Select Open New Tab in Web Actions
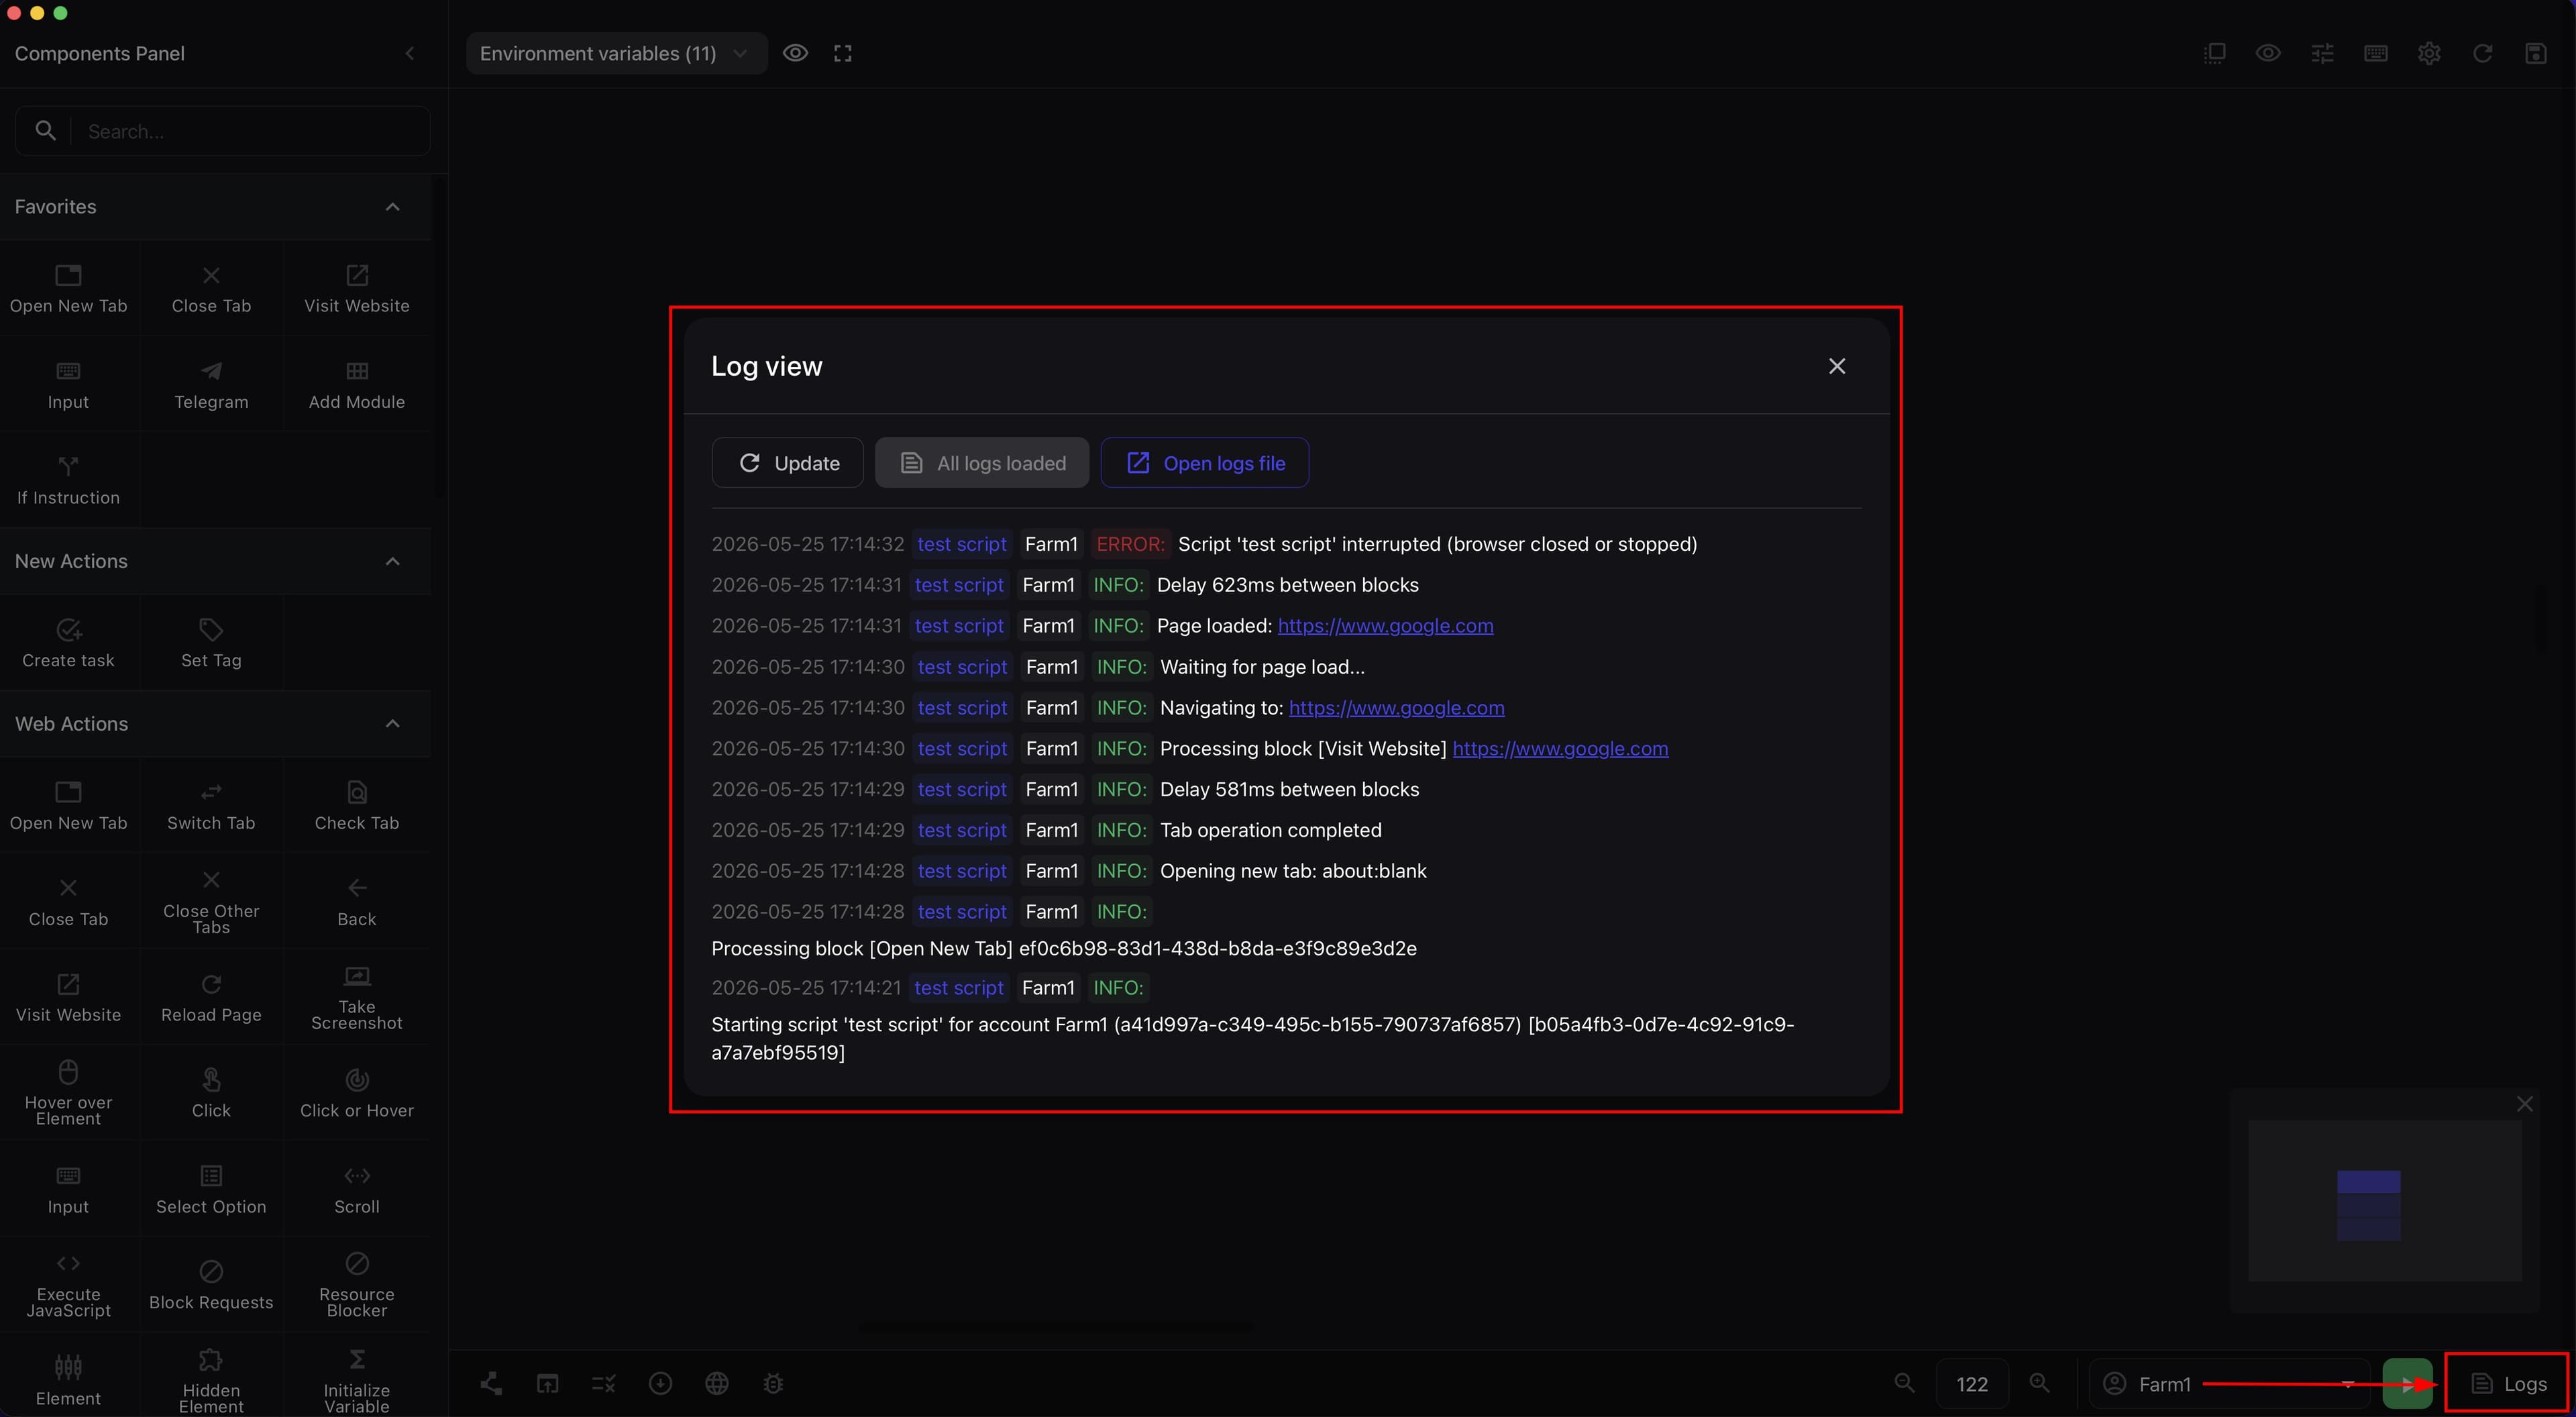Viewport: 2576px width, 1417px height. (69, 806)
